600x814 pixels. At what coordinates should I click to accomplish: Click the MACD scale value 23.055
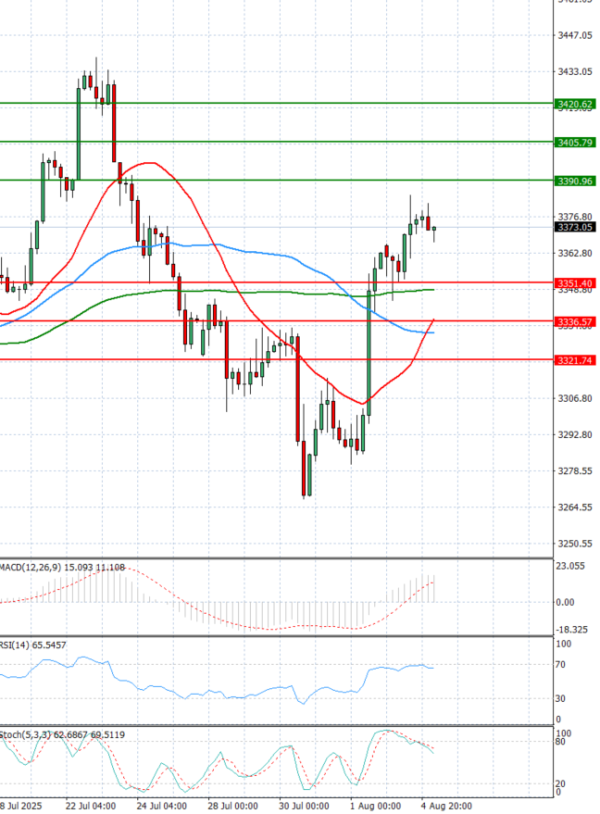(570, 566)
